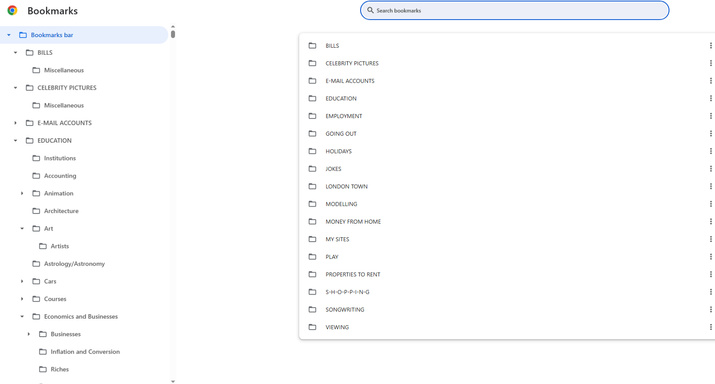Image resolution: width=715 pixels, height=384 pixels.
Task: Collapse the BILLS tree folder
Action: point(16,52)
